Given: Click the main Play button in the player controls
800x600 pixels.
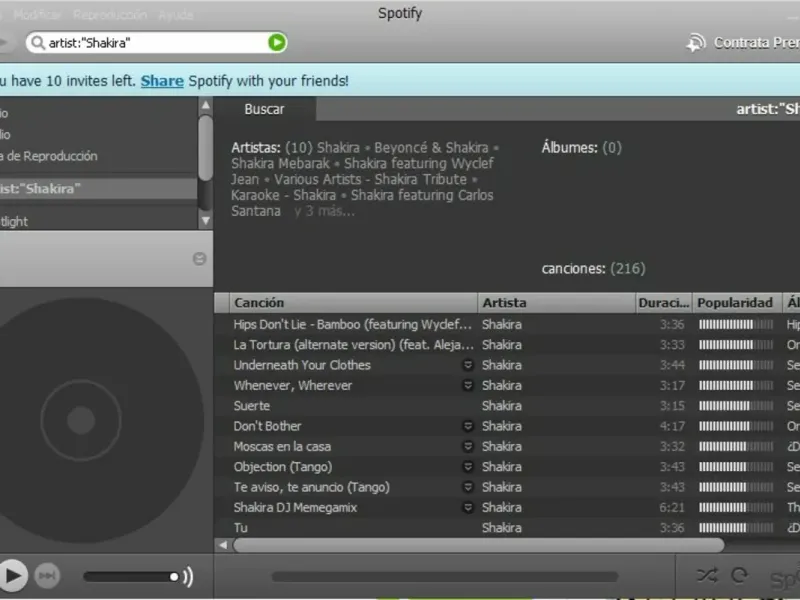Looking at the screenshot, I should coord(12,576).
